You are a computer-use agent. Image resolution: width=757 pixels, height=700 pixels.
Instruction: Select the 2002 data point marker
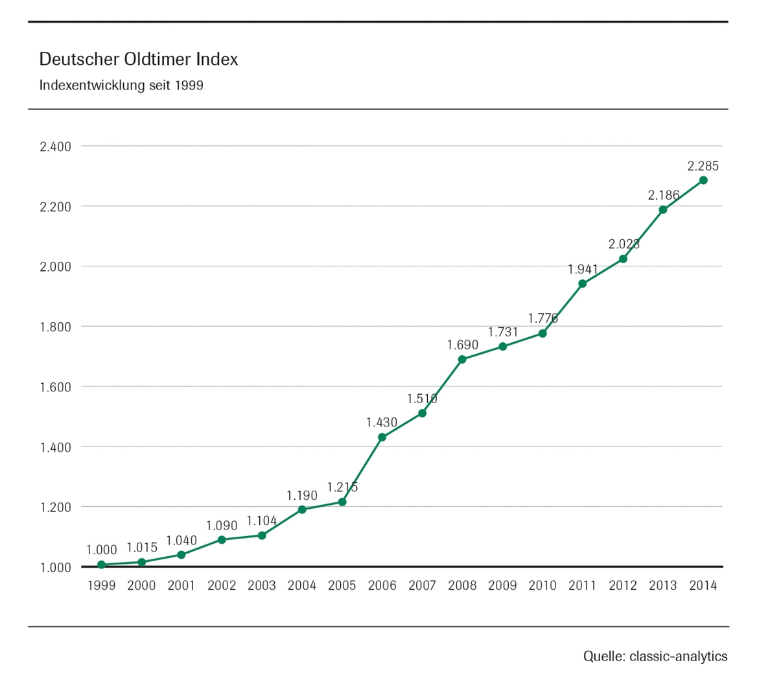tap(221, 539)
